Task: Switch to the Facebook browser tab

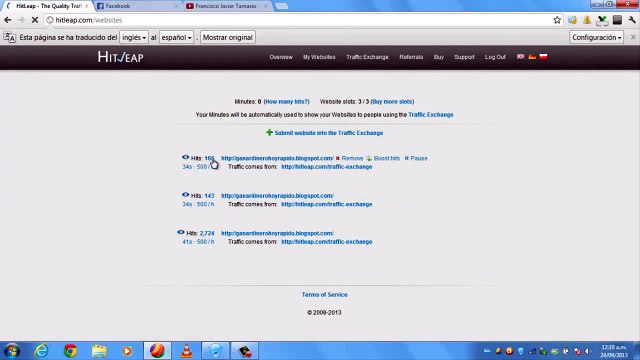Action: [136, 6]
